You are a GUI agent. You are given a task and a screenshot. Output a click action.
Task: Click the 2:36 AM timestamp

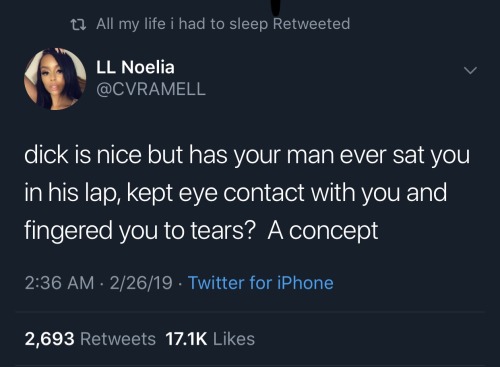[59, 283]
